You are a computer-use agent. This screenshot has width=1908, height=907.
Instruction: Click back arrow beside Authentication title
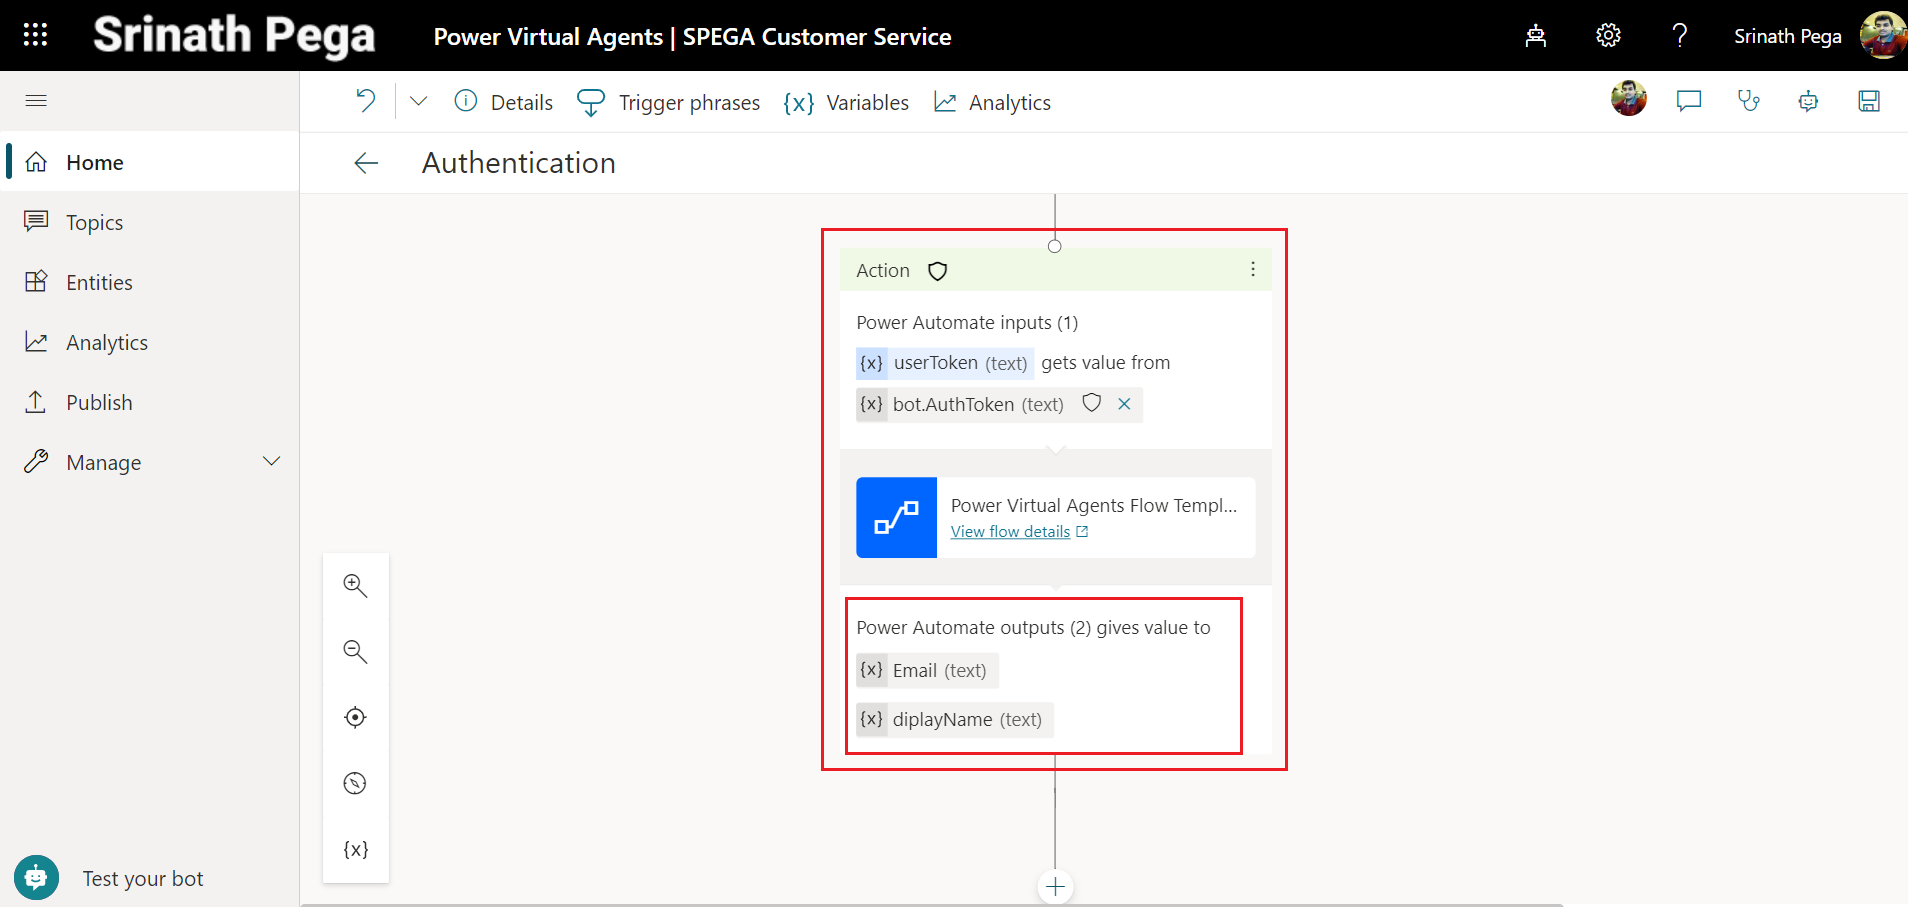(366, 163)
